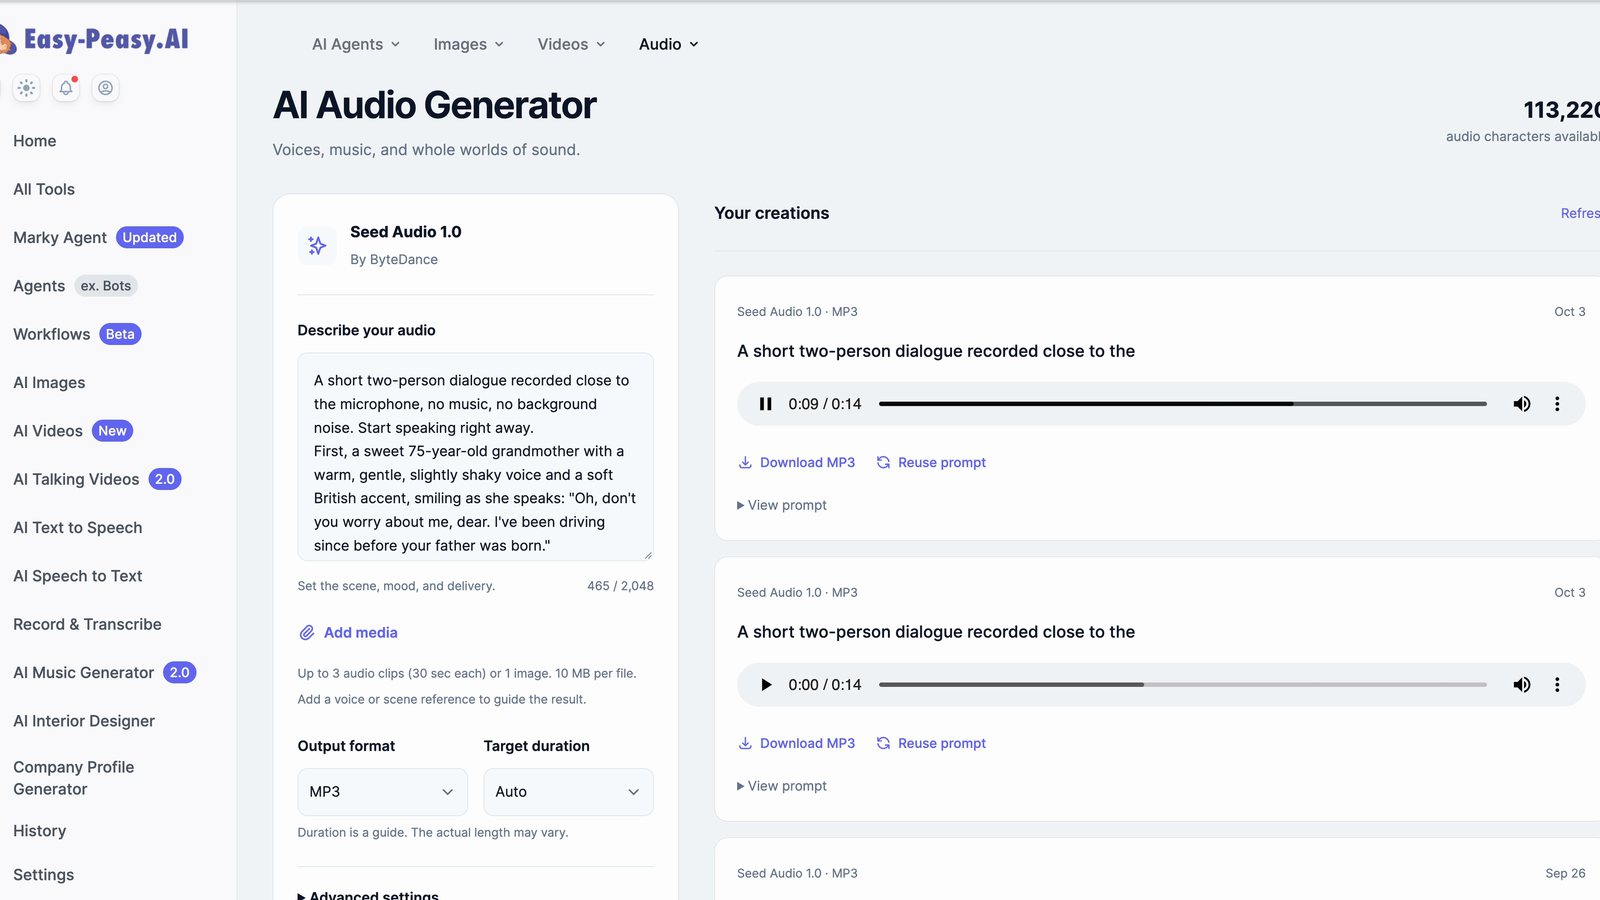Reuse prompt from the first creation
The image size is (1600, 900).
931,462
